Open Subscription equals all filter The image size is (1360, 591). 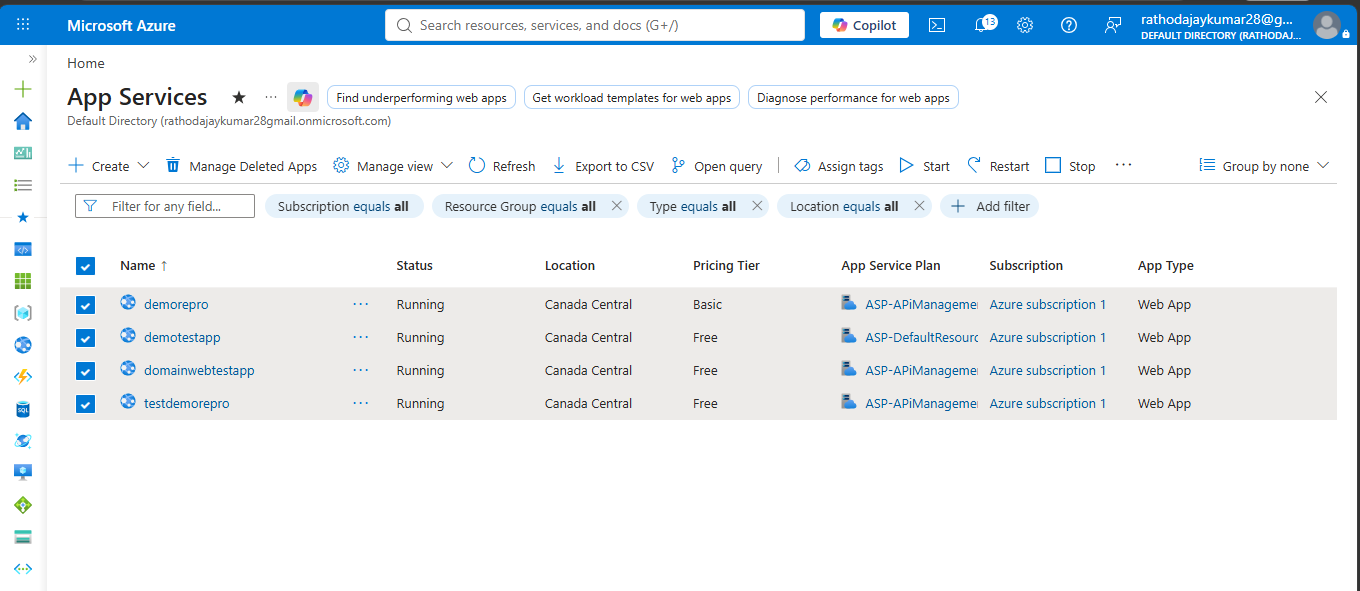pos(343,206)
